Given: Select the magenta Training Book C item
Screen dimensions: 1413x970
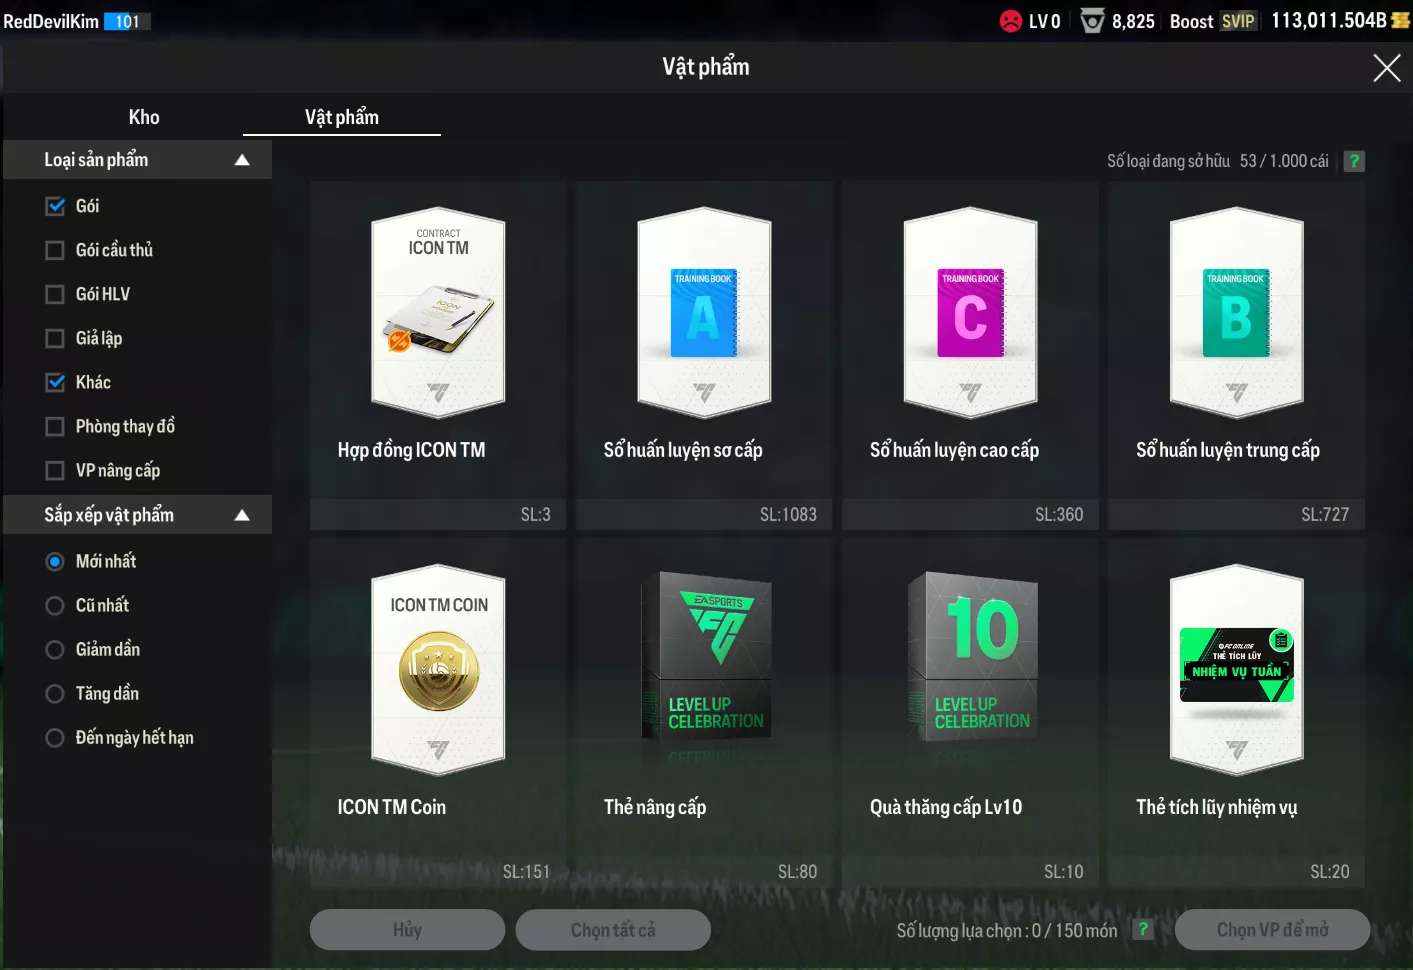Looking at the screenshot, I should 970,314.
